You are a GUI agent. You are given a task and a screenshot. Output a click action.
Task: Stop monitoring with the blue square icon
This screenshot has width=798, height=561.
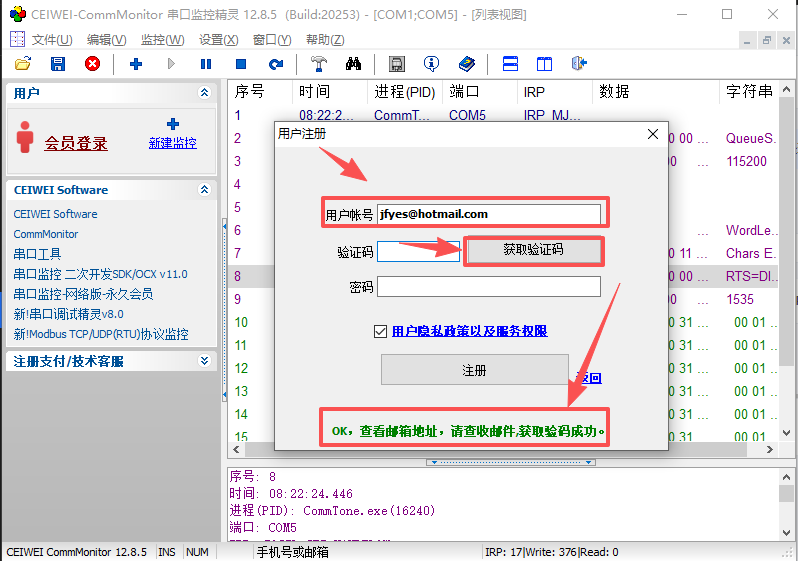240,64
